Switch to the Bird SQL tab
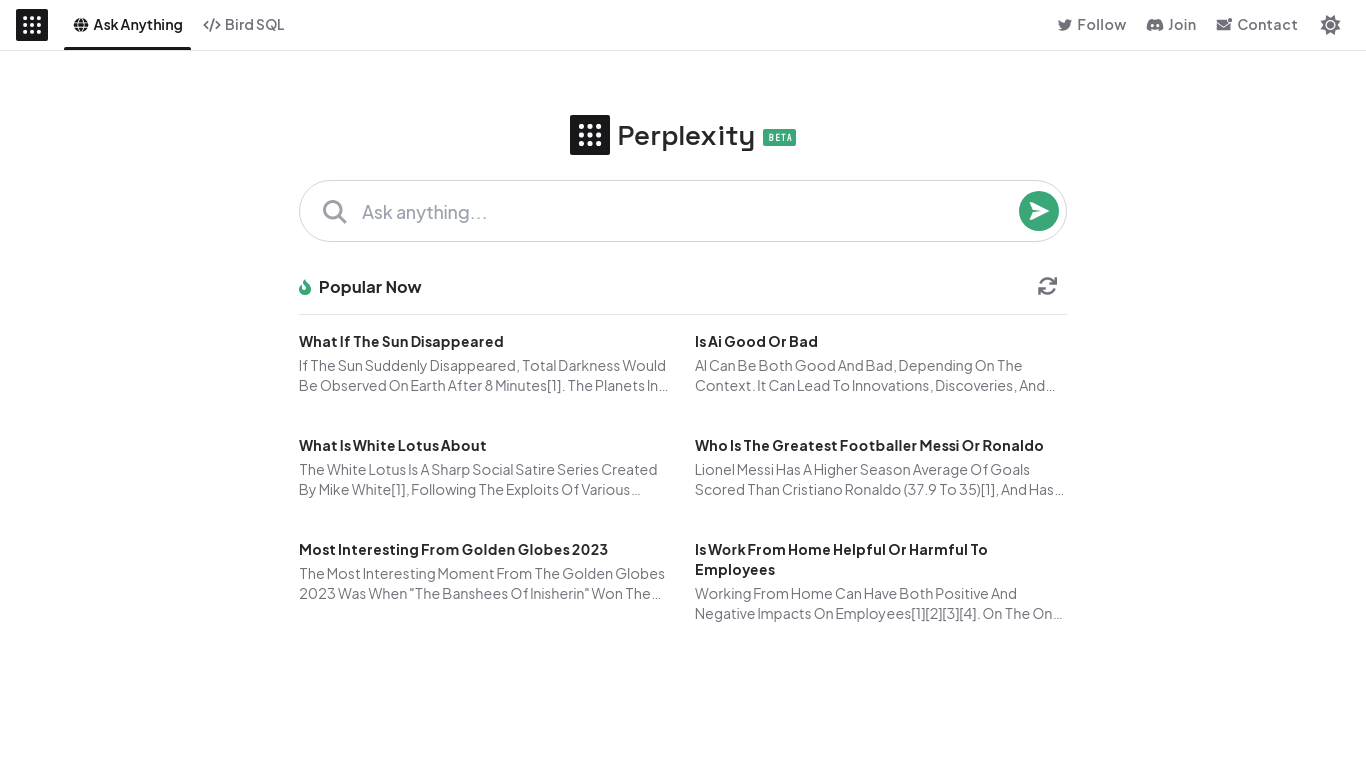 [x=244, y=25]
